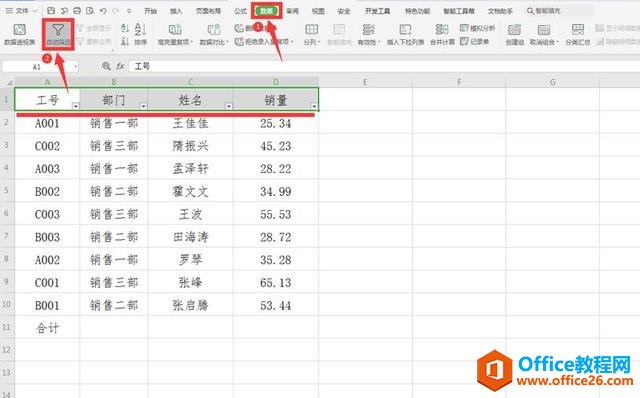Click the formula bar showing 工号
Image resolution: width=640 pixels, height=398 pixels.
click(384, 66)
